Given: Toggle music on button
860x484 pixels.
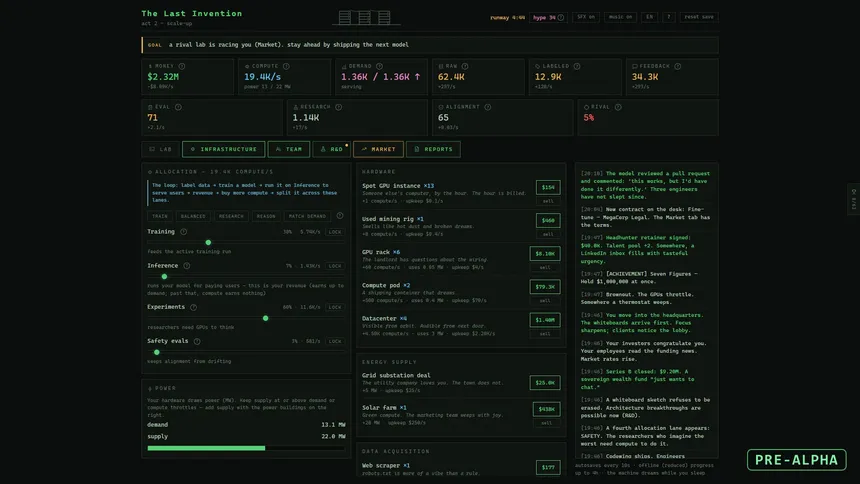Looking at the screenshot, I should (x=620, y=17).
